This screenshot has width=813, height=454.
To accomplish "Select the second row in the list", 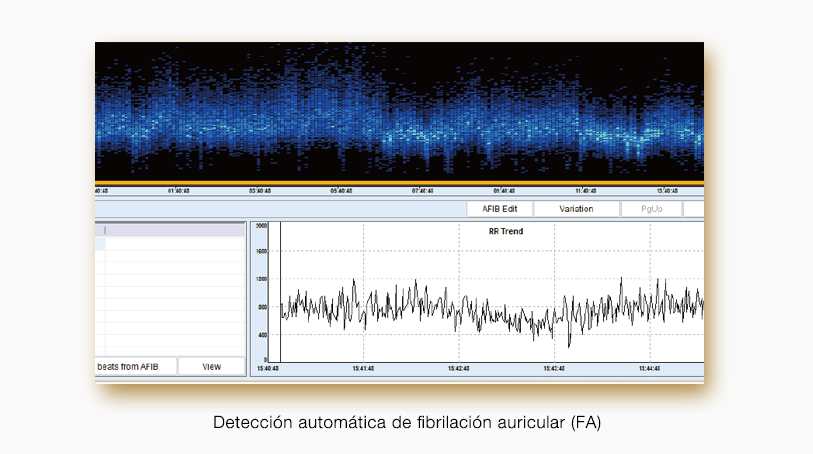I will (x=170, y=243).
